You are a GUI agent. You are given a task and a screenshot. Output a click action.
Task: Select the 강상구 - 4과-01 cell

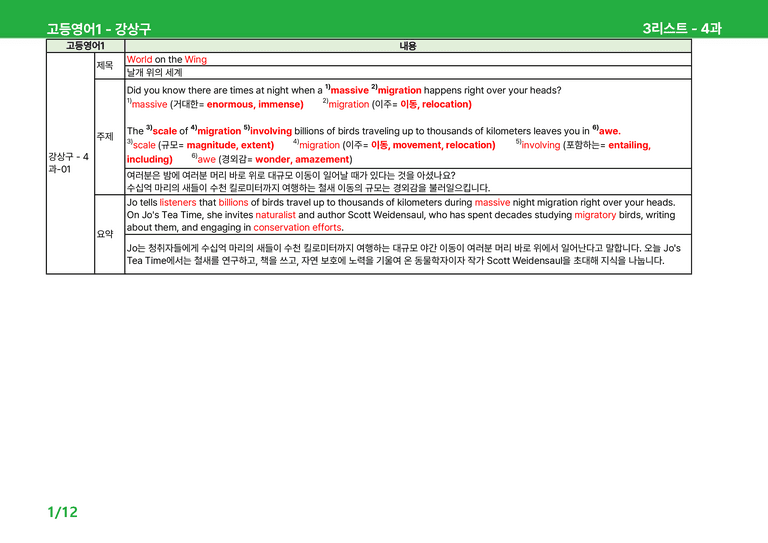(x=69, y=163)
